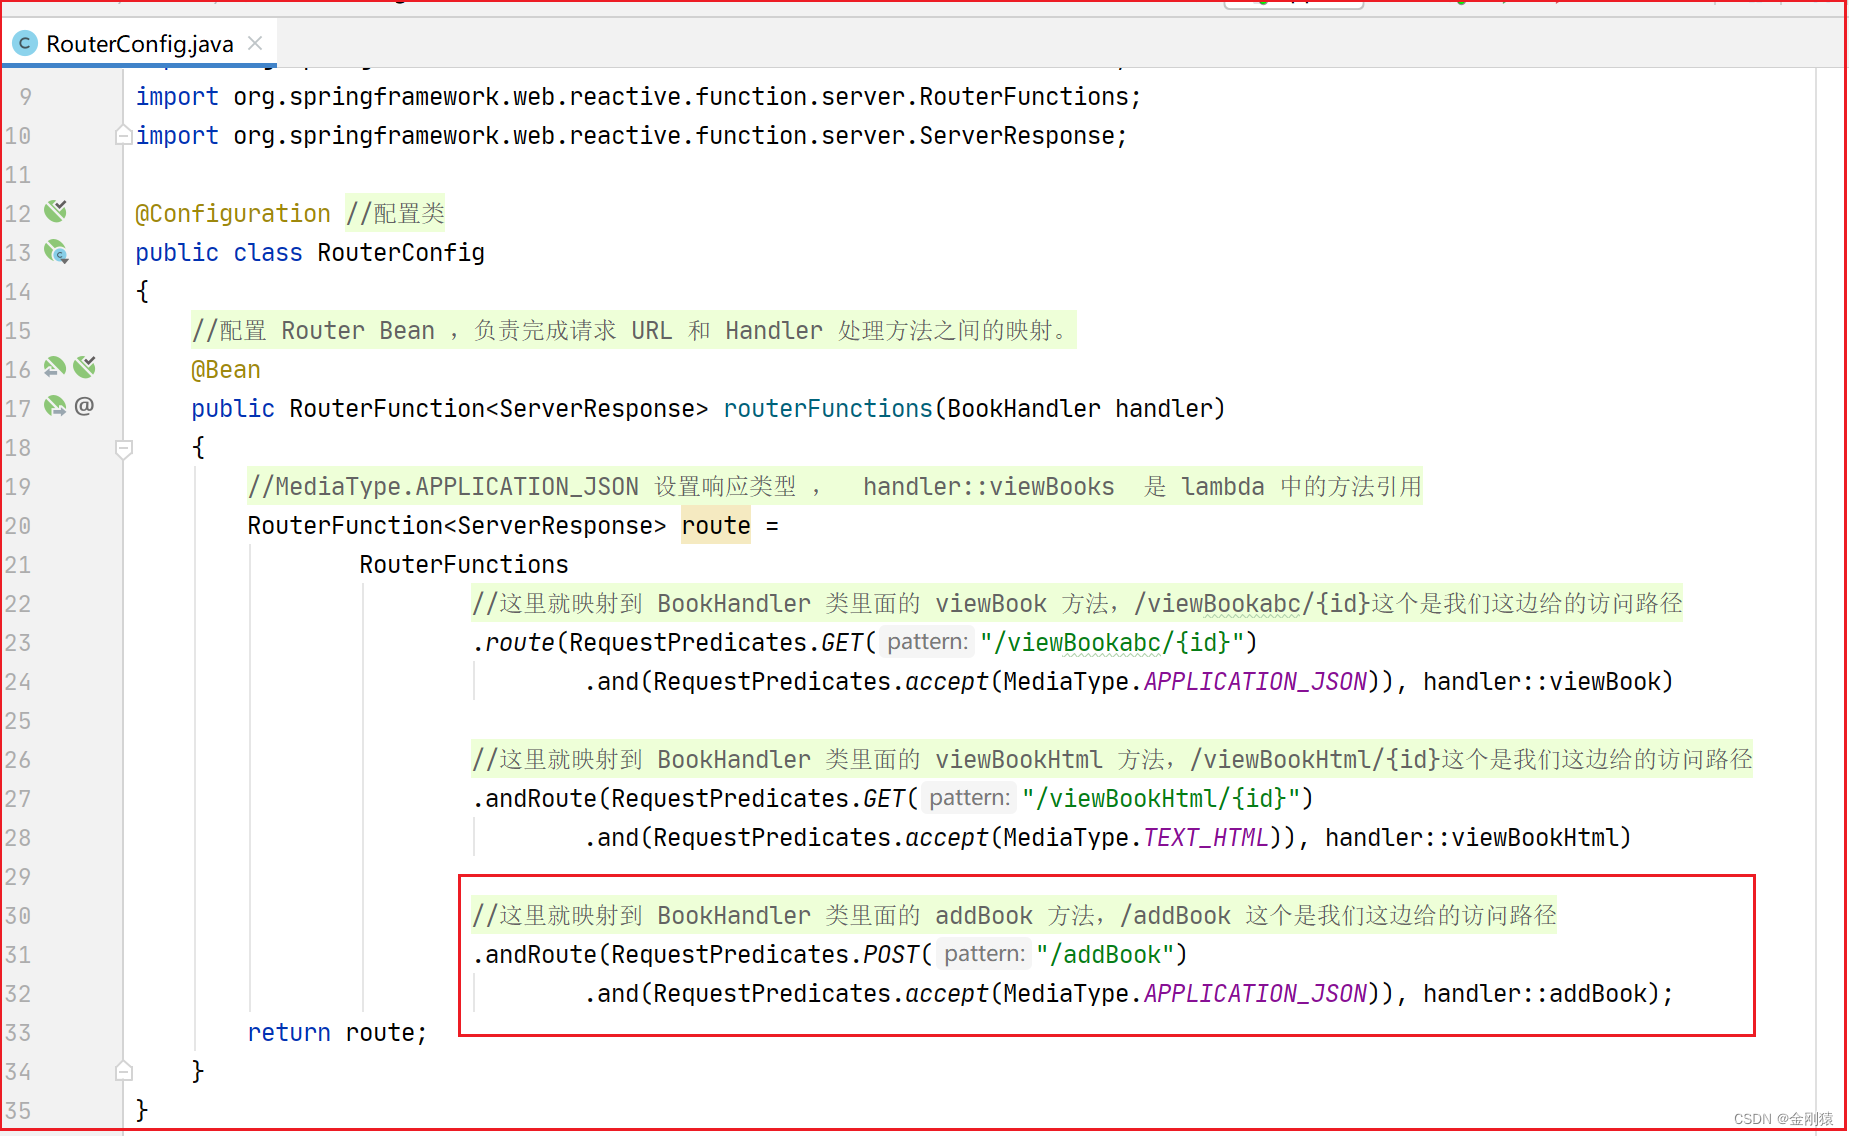The width and height of the screenshot is (1849, 1136).
Task: Click APPLICATION_JSON on line 32
Action: tap(1255, 994)
